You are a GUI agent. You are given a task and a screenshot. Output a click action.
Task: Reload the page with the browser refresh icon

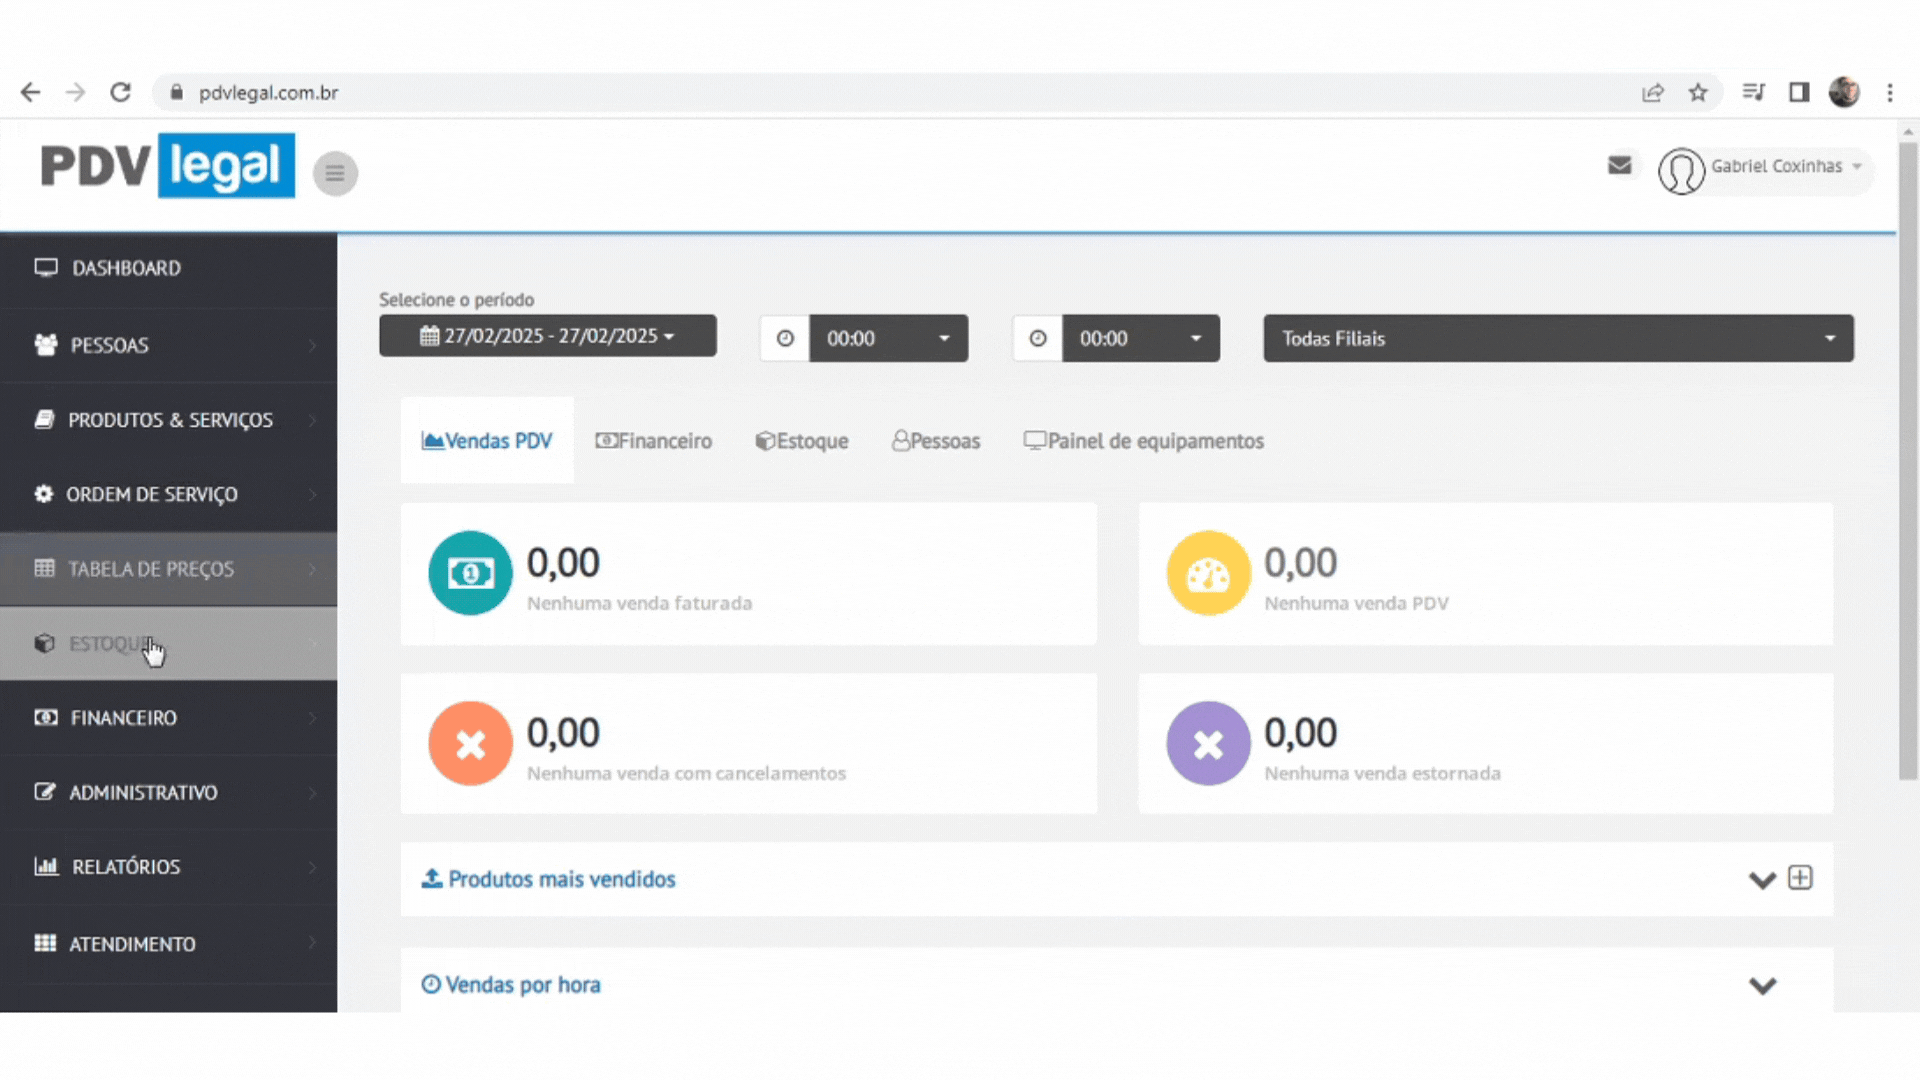121,93
